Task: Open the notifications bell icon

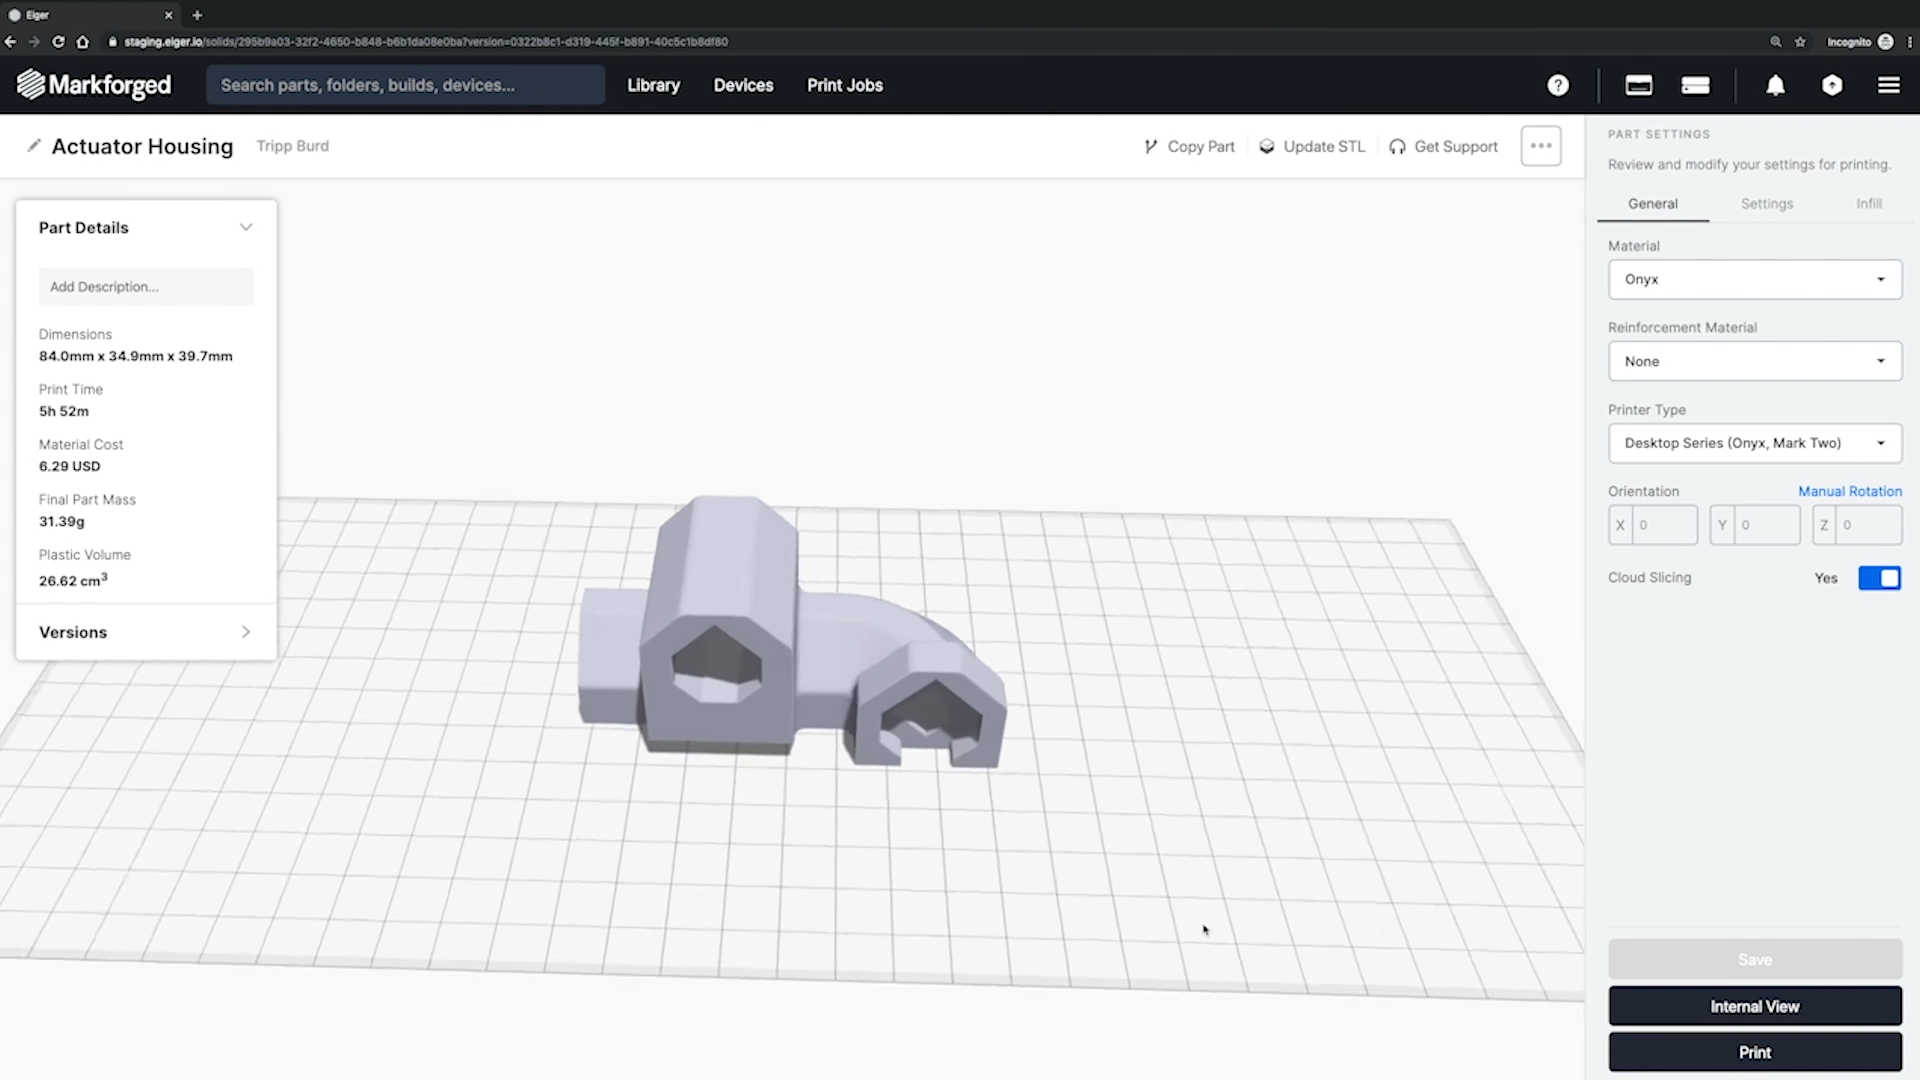Action: pyautogui.click(x=1775, y=85)
